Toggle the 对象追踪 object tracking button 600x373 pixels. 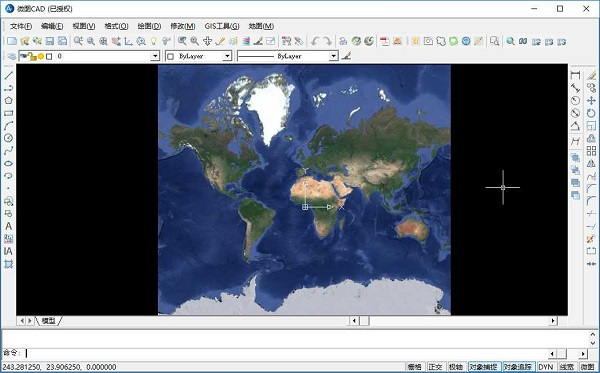coord(518,367)
